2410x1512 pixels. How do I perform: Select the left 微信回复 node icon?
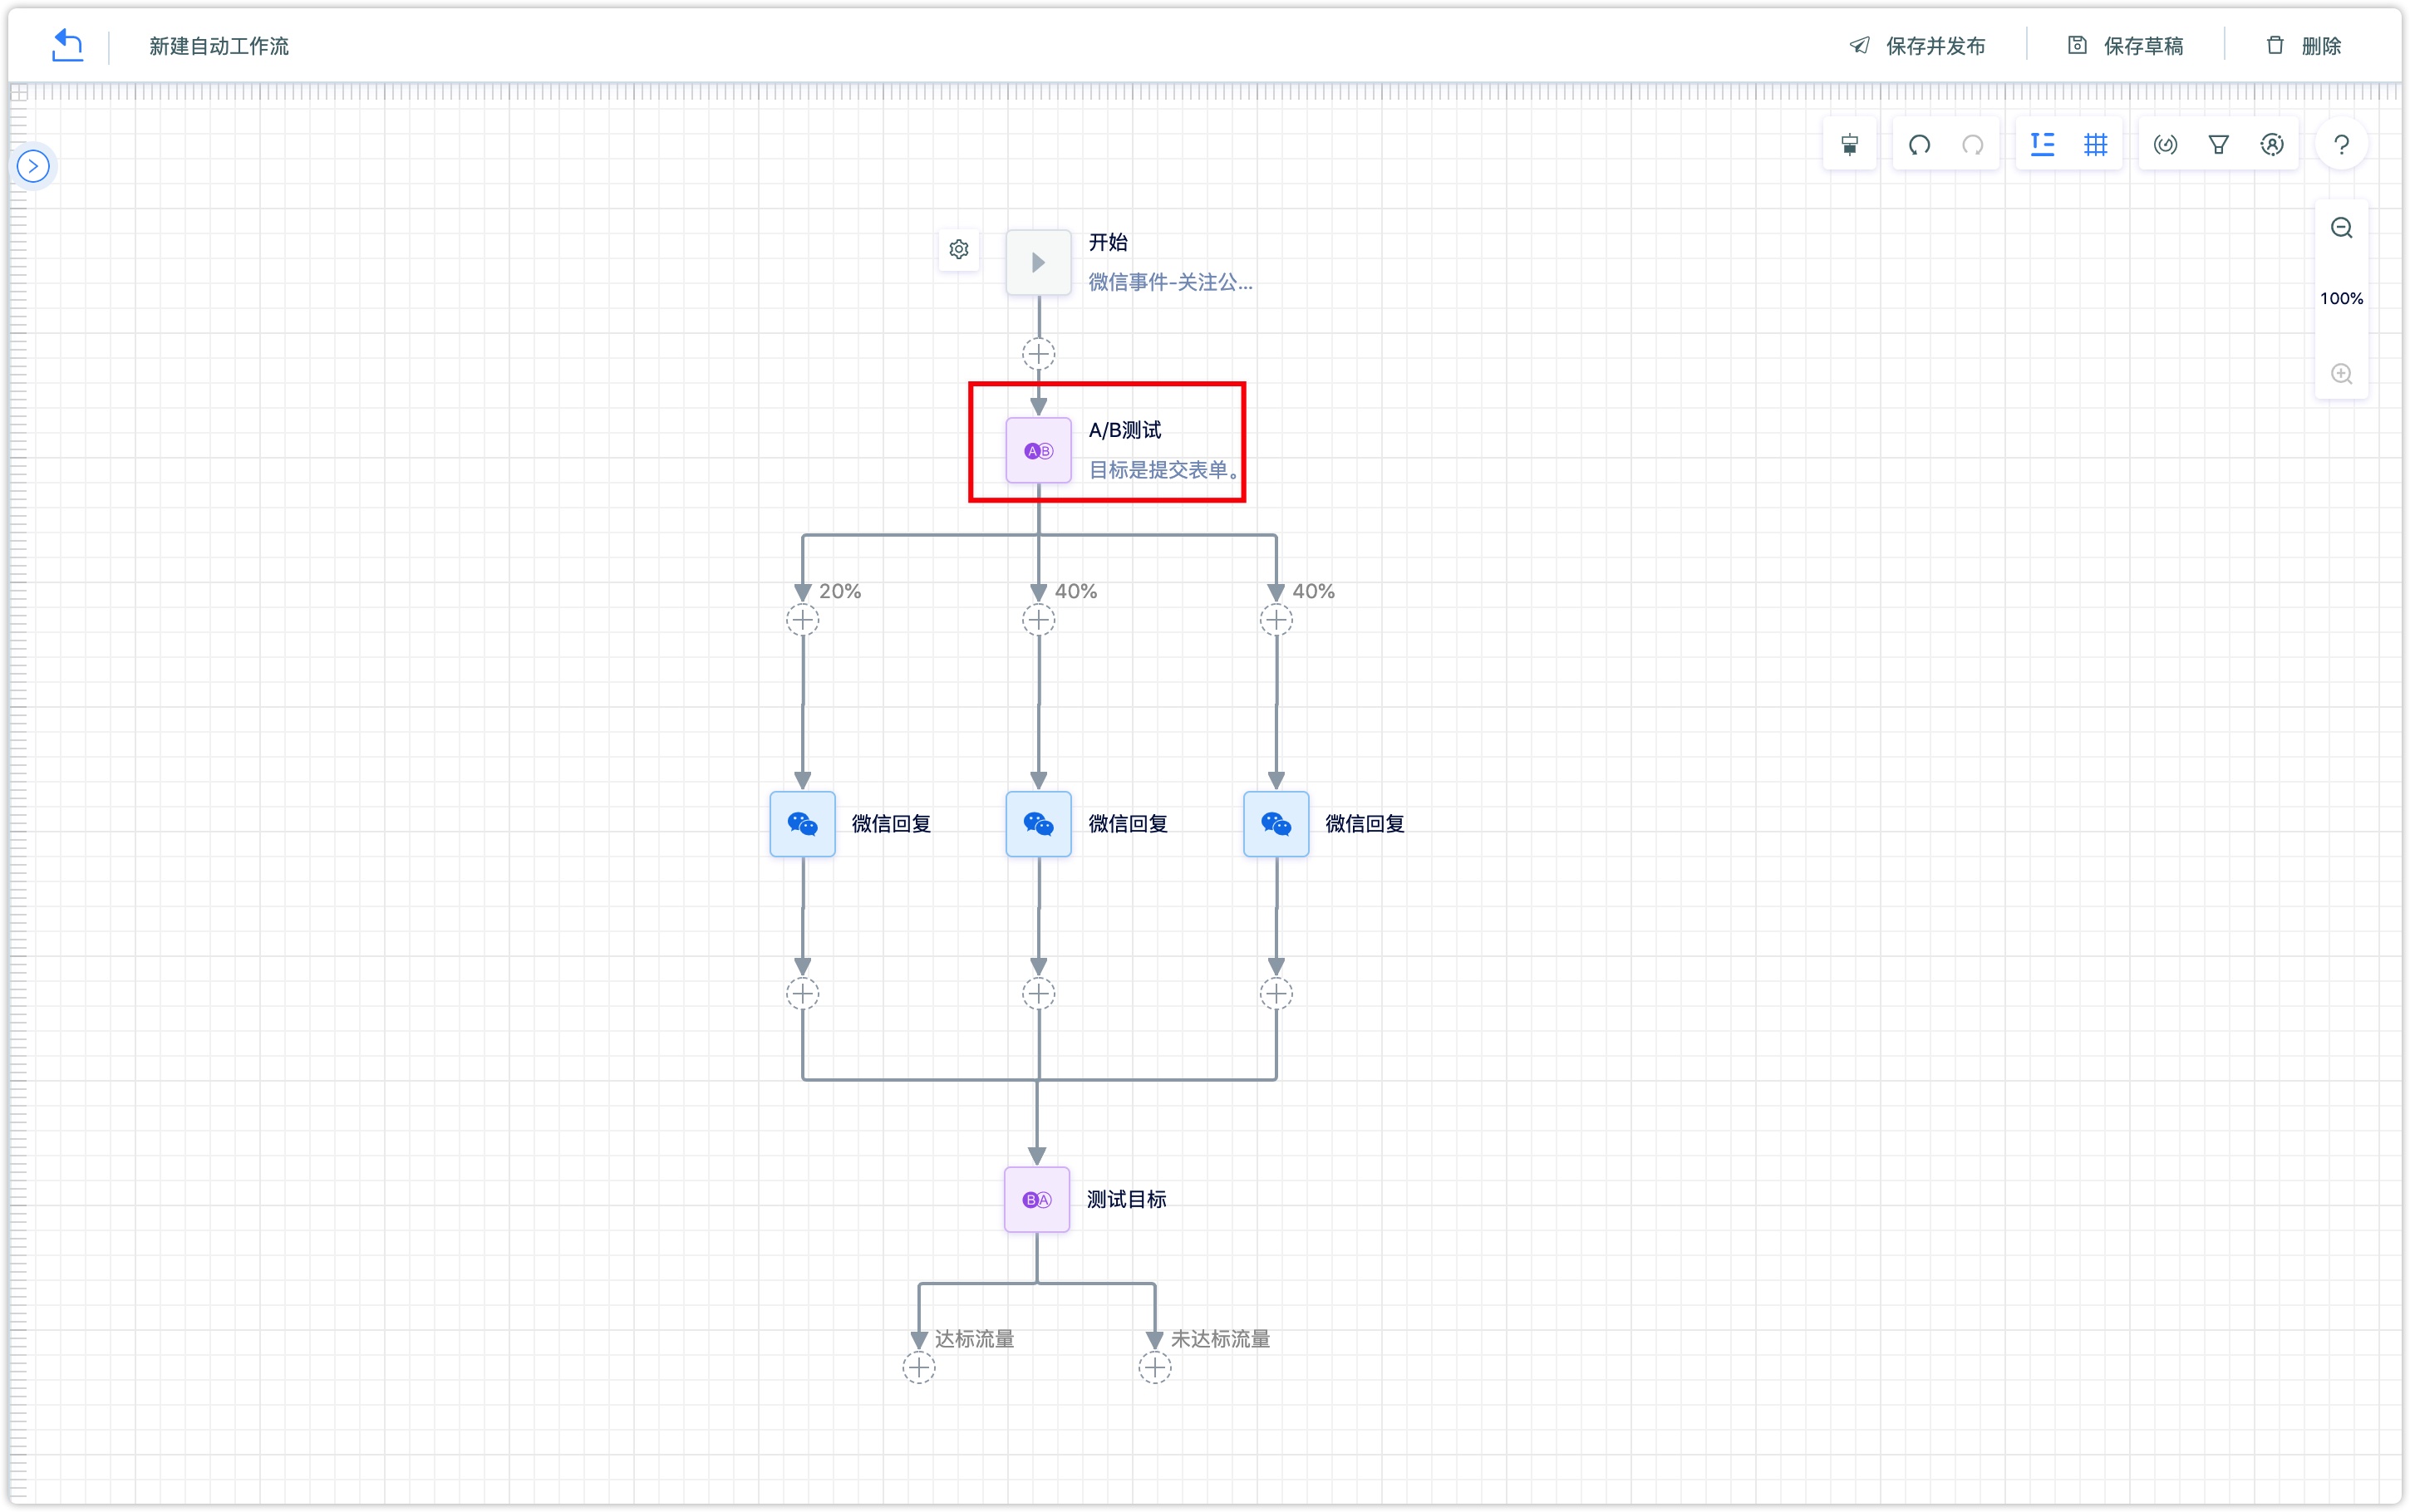(x=802, y=824)
